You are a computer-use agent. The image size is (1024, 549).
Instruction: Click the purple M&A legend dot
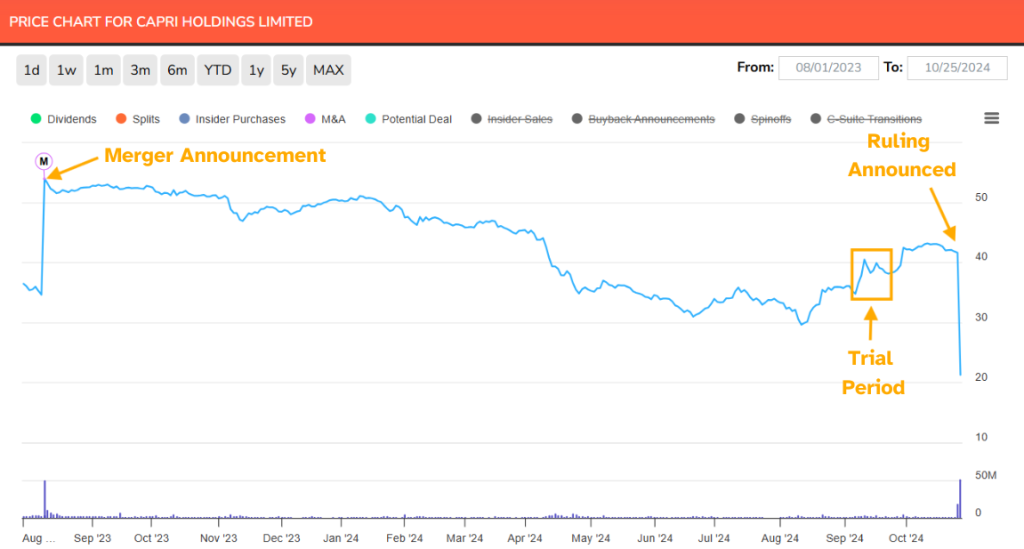(310, 119)
